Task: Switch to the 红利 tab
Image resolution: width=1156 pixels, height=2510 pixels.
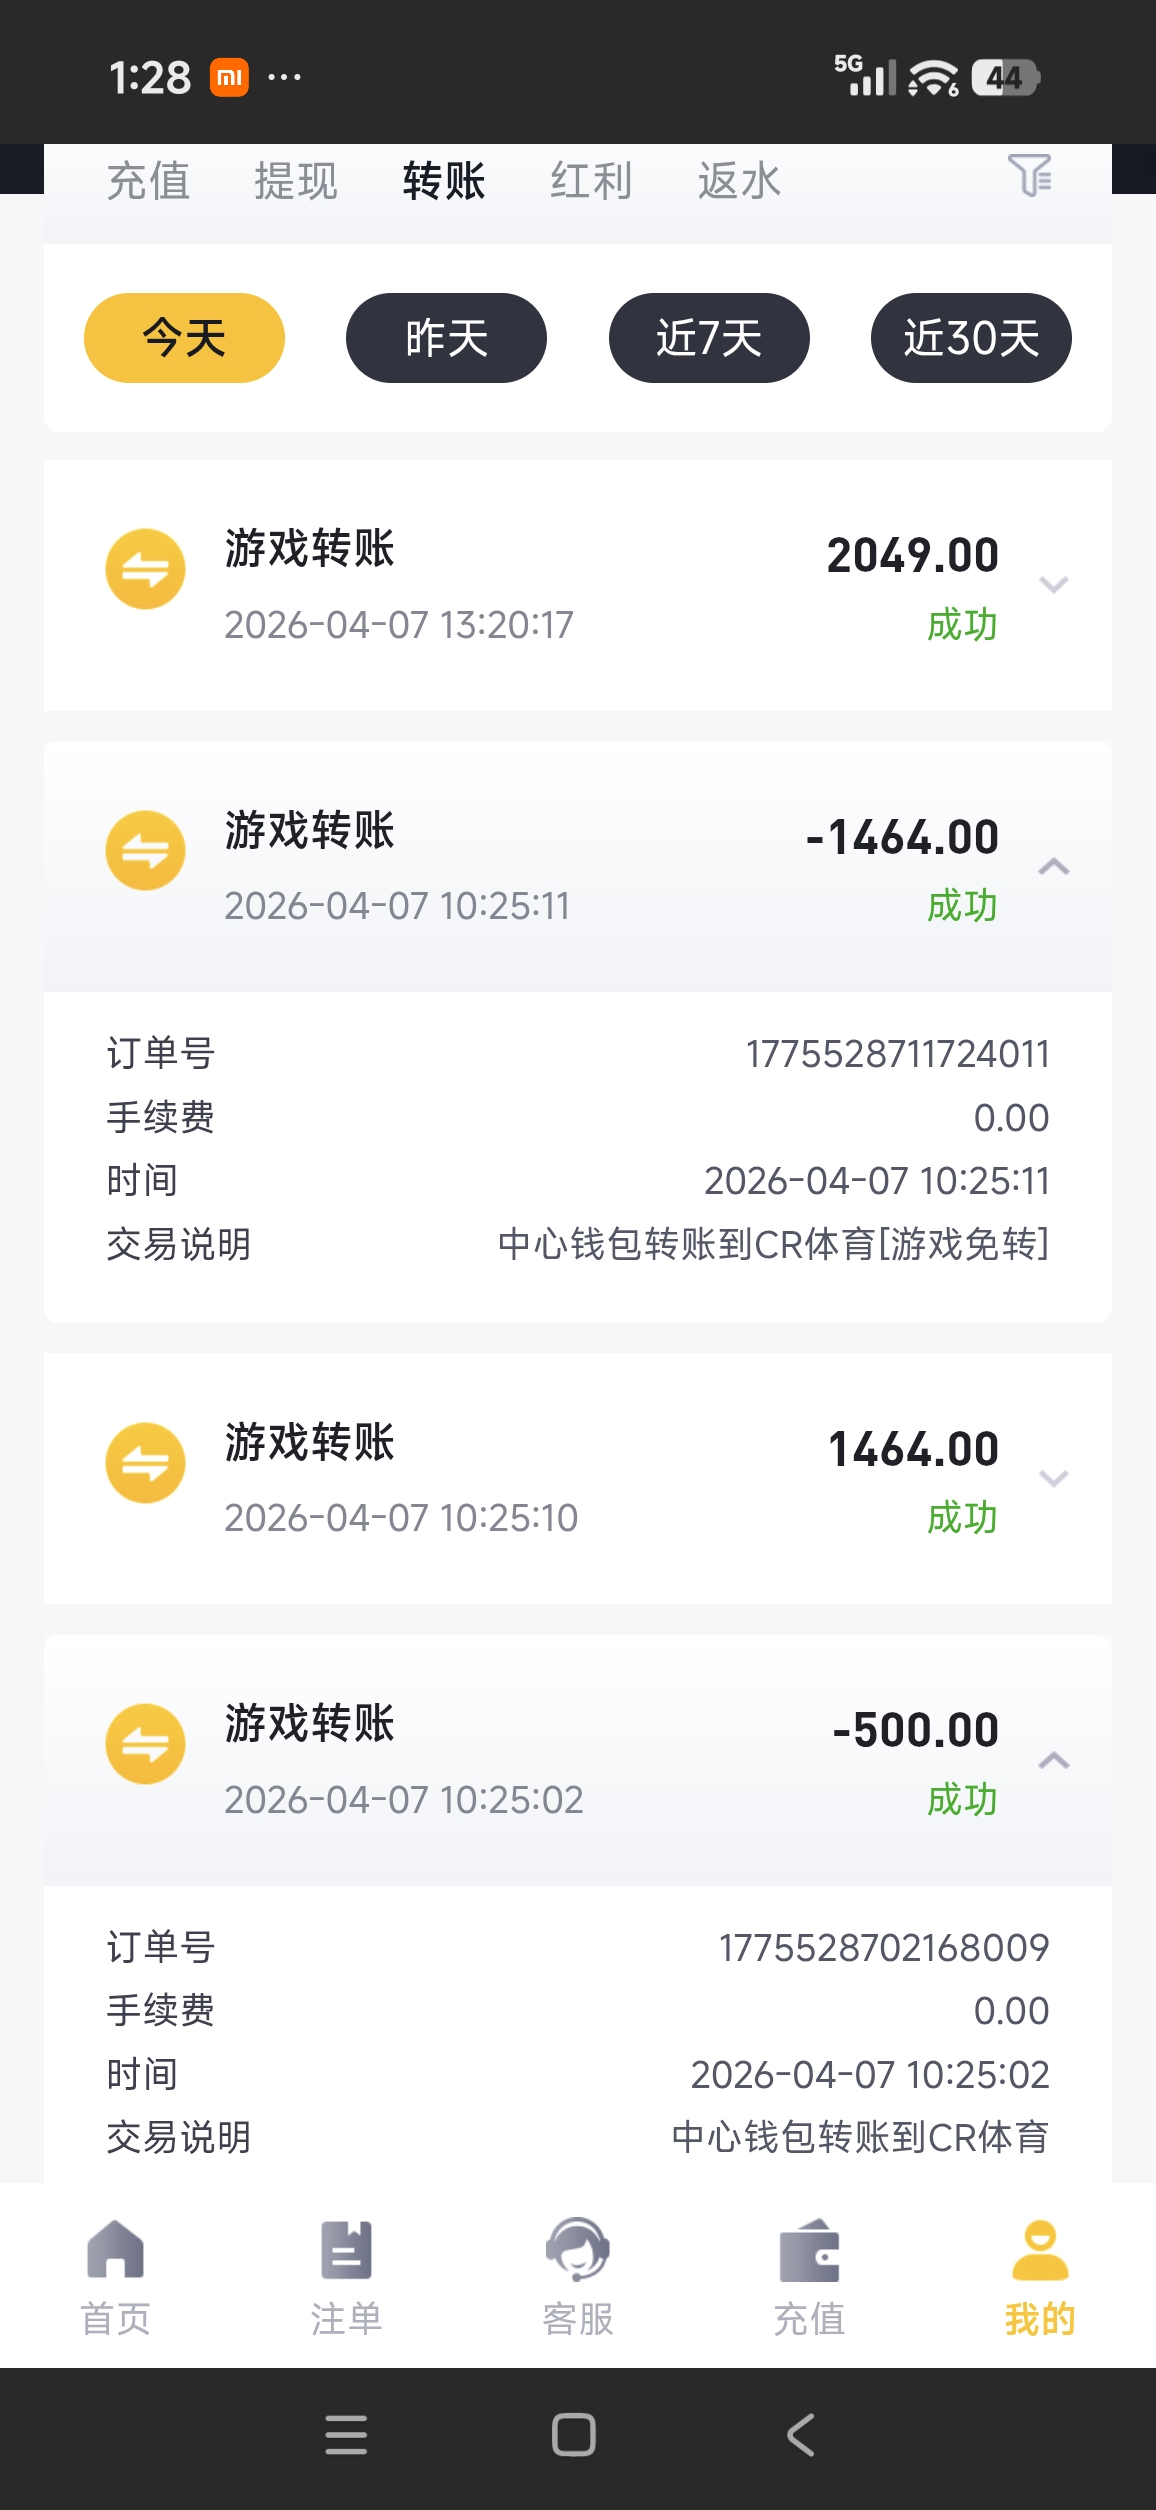Action: (591, 182)
